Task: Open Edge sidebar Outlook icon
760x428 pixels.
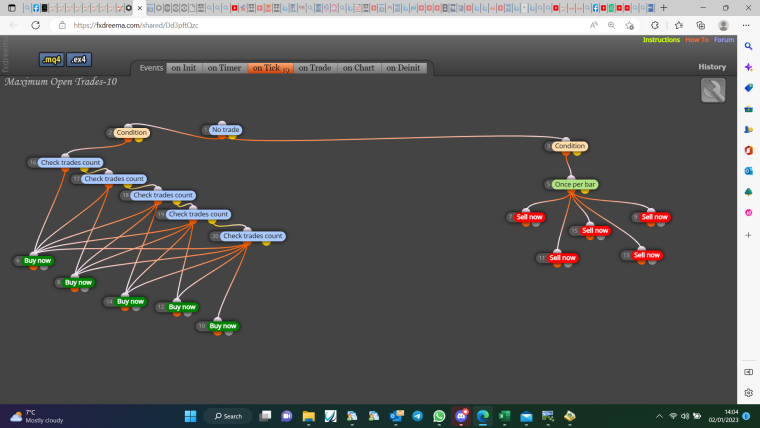Action: coord(748,171)
